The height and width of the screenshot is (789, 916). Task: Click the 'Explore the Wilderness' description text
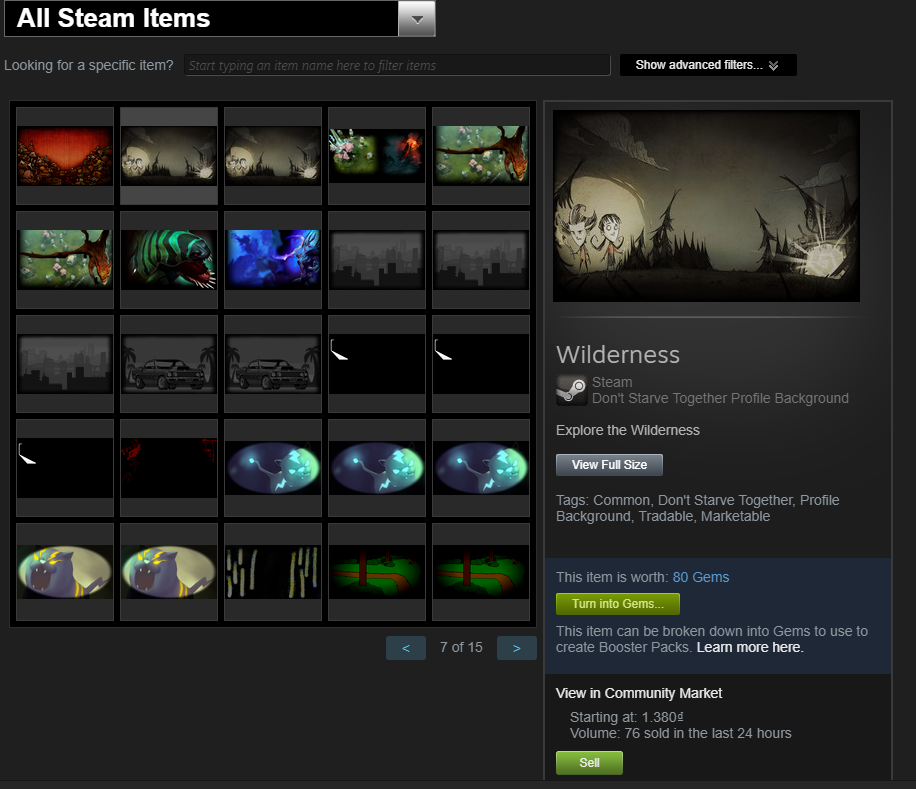click(627, 430)
